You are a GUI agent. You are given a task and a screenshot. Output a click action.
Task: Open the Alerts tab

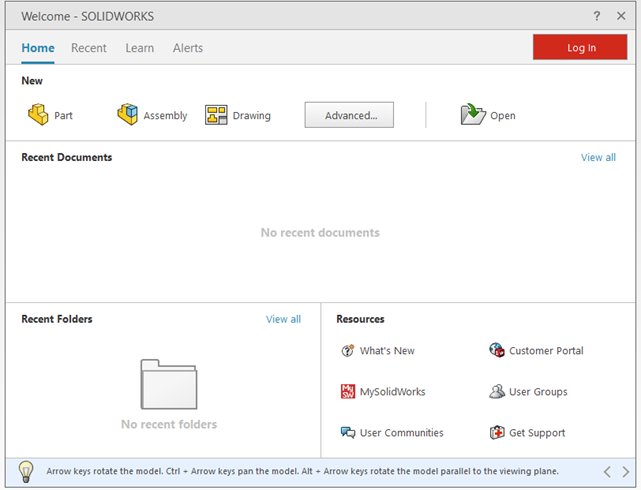pyautogui.click(x=188, y=48)
